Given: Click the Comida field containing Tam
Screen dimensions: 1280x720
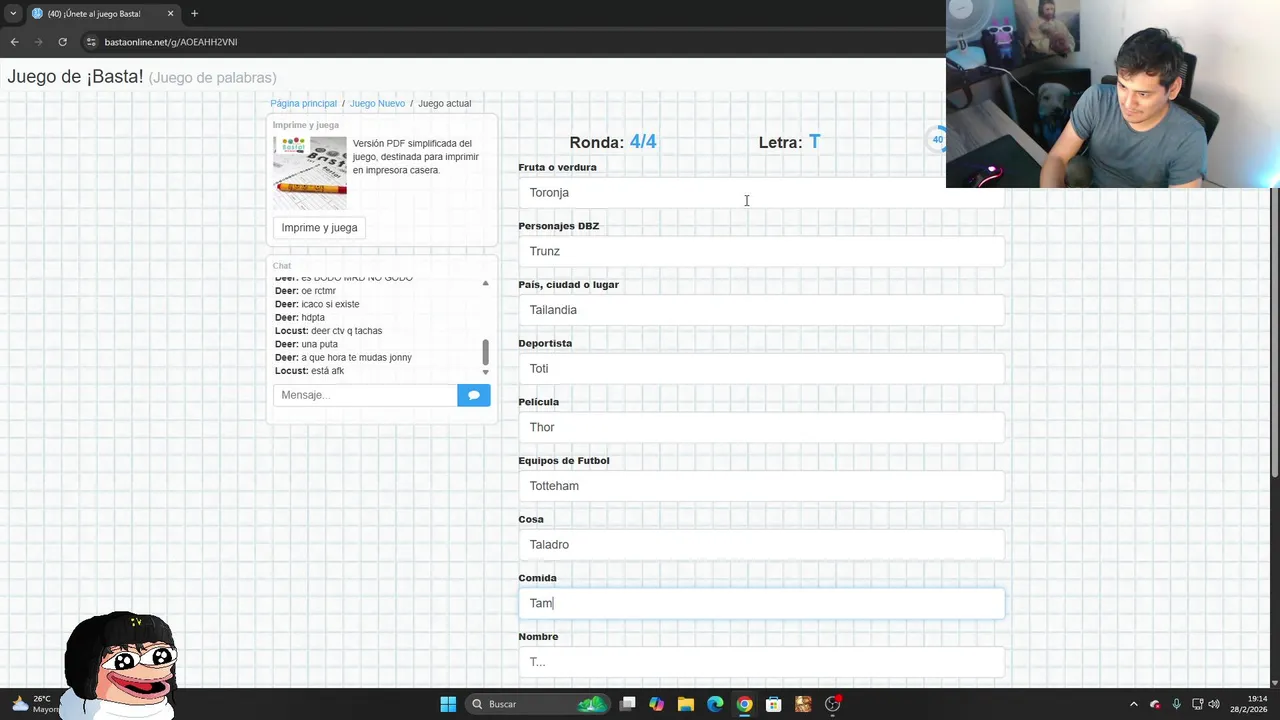Looking at the screenshot, I should pyautogui.click(x=761, y=603).
